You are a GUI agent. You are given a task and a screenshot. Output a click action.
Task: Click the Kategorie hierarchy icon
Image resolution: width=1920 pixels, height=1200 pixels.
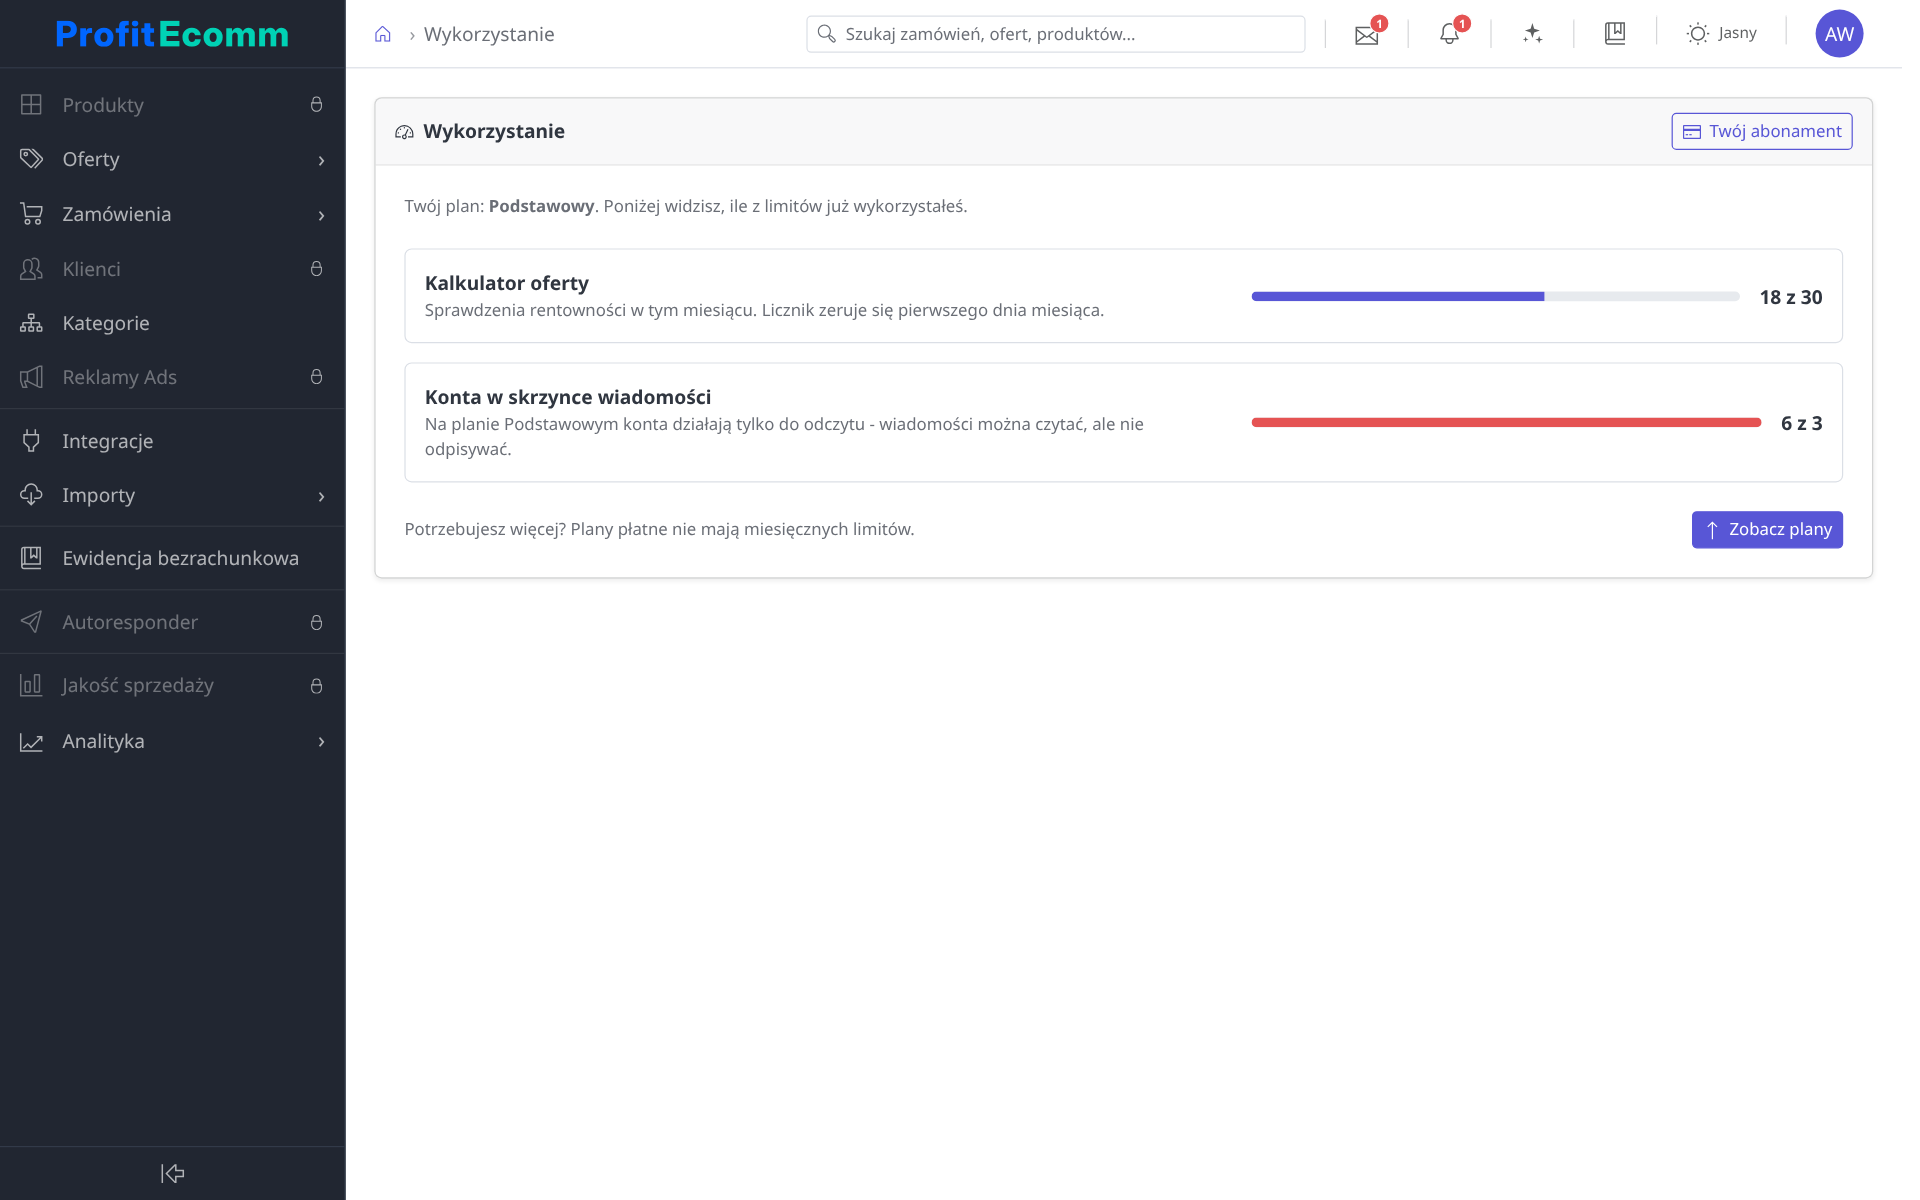32,323
